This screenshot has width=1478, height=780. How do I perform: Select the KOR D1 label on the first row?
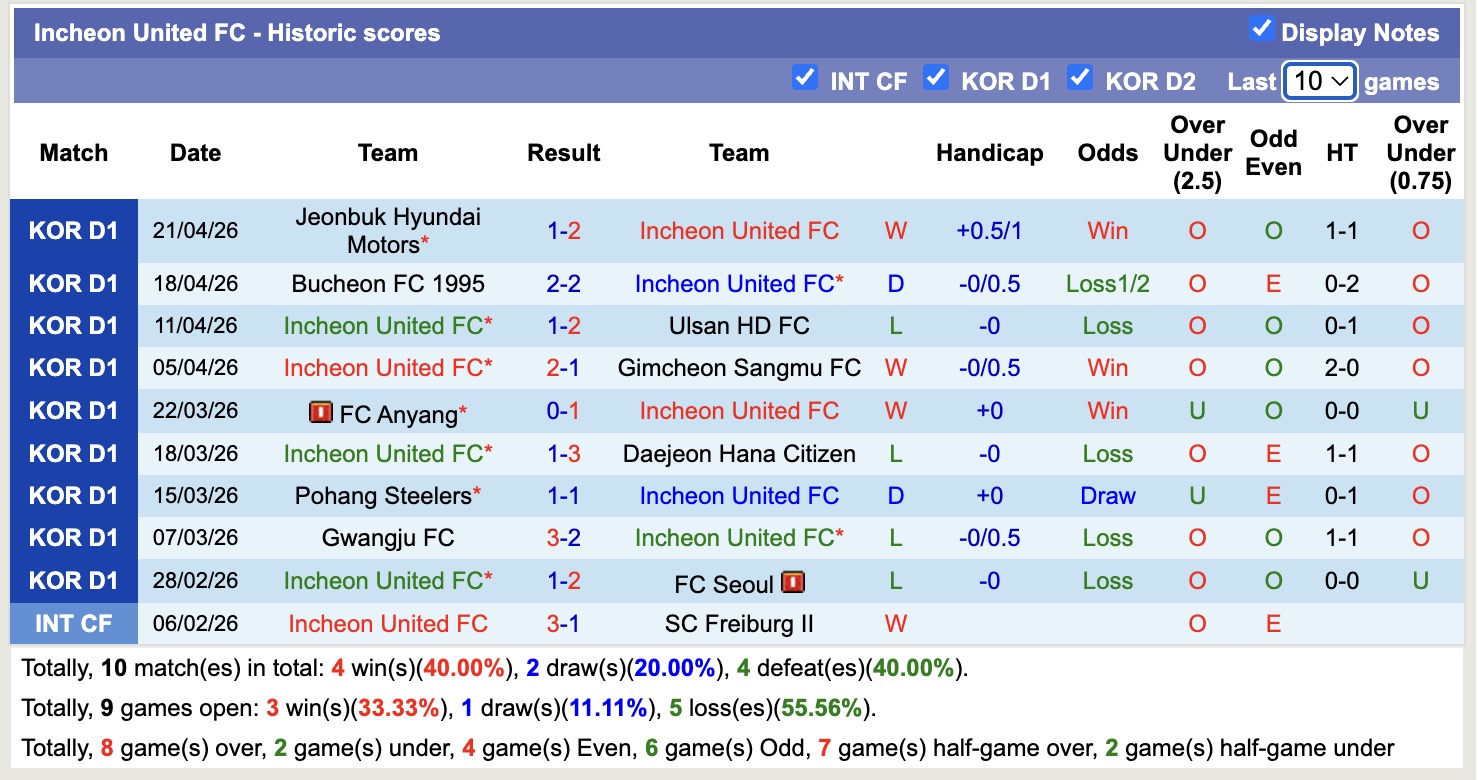[74, 230]
